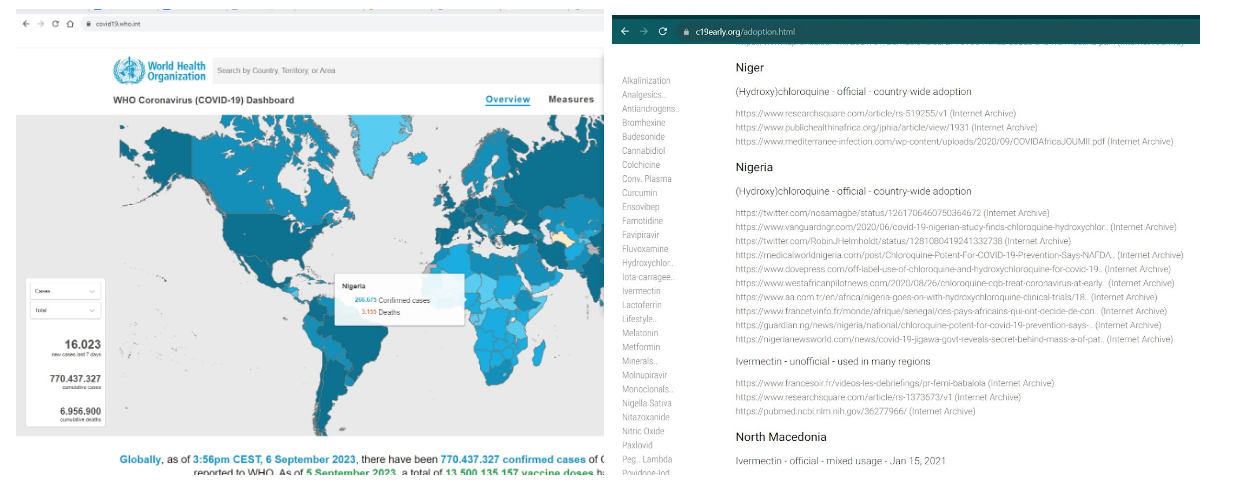Image resolution: width=1244 pixels, height=484 pixels.
Task: Select Cannabidiol in the treatment sidebar
Action: [643, 151]
